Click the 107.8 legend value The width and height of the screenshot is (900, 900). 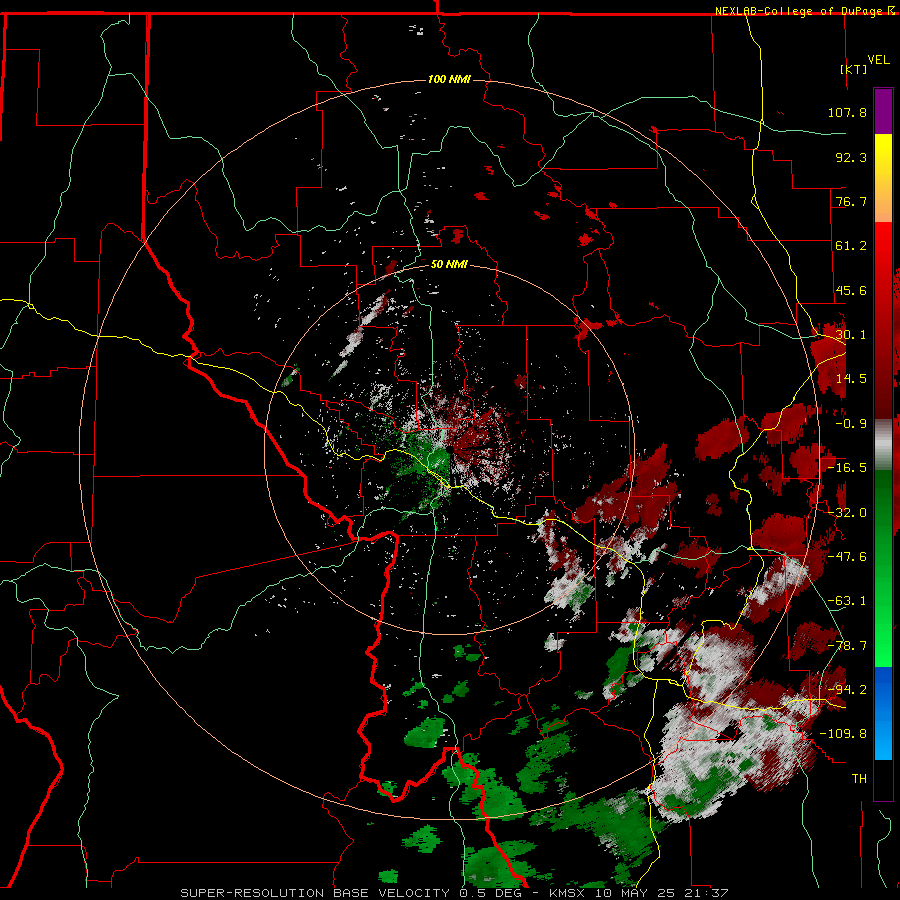coord(847,112)
